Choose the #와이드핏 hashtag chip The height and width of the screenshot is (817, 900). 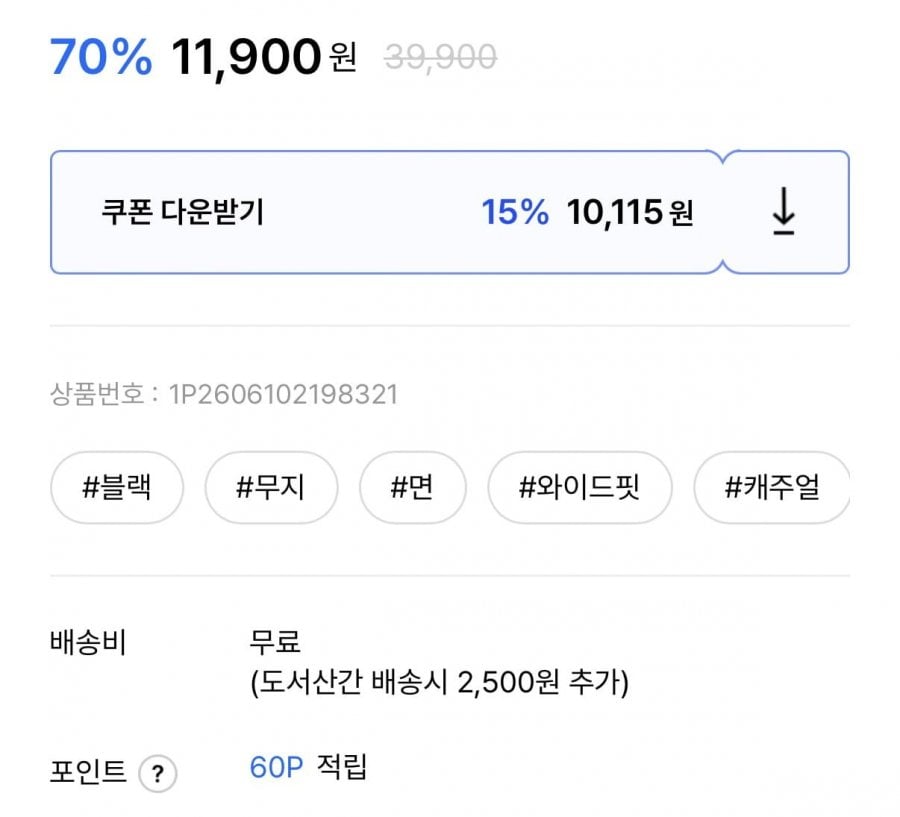coord(580,487)
